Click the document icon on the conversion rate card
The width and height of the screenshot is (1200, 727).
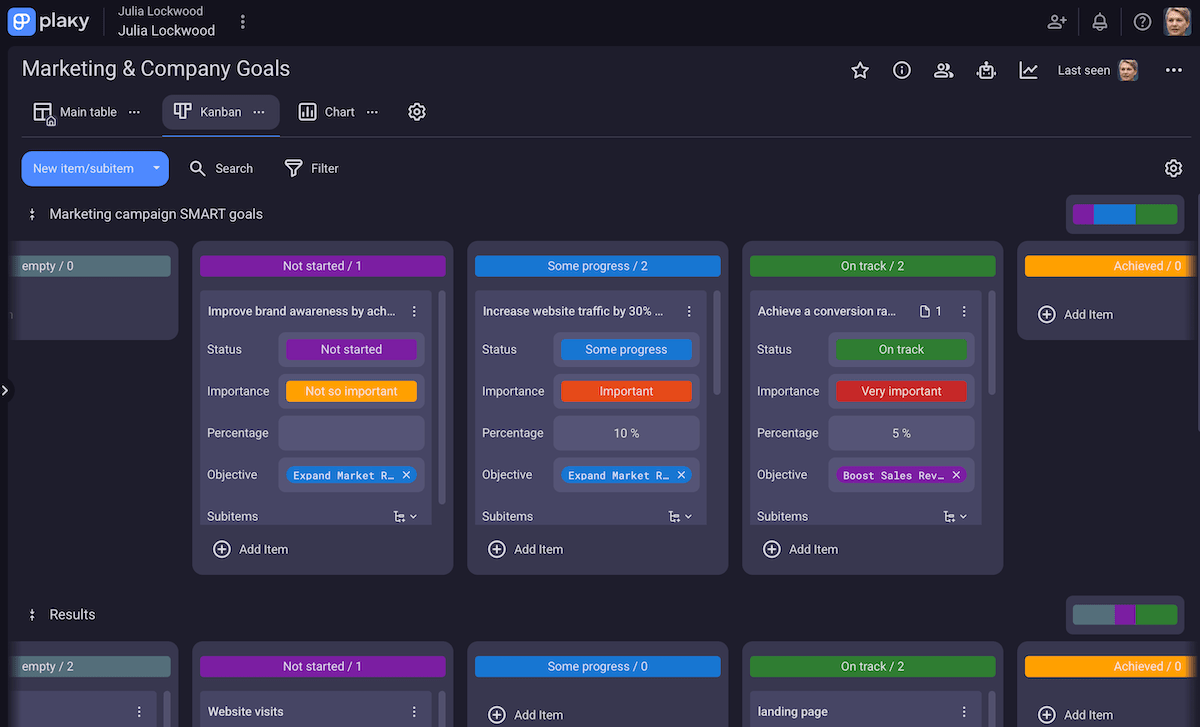pyautogui.click(x=925, y=311)
